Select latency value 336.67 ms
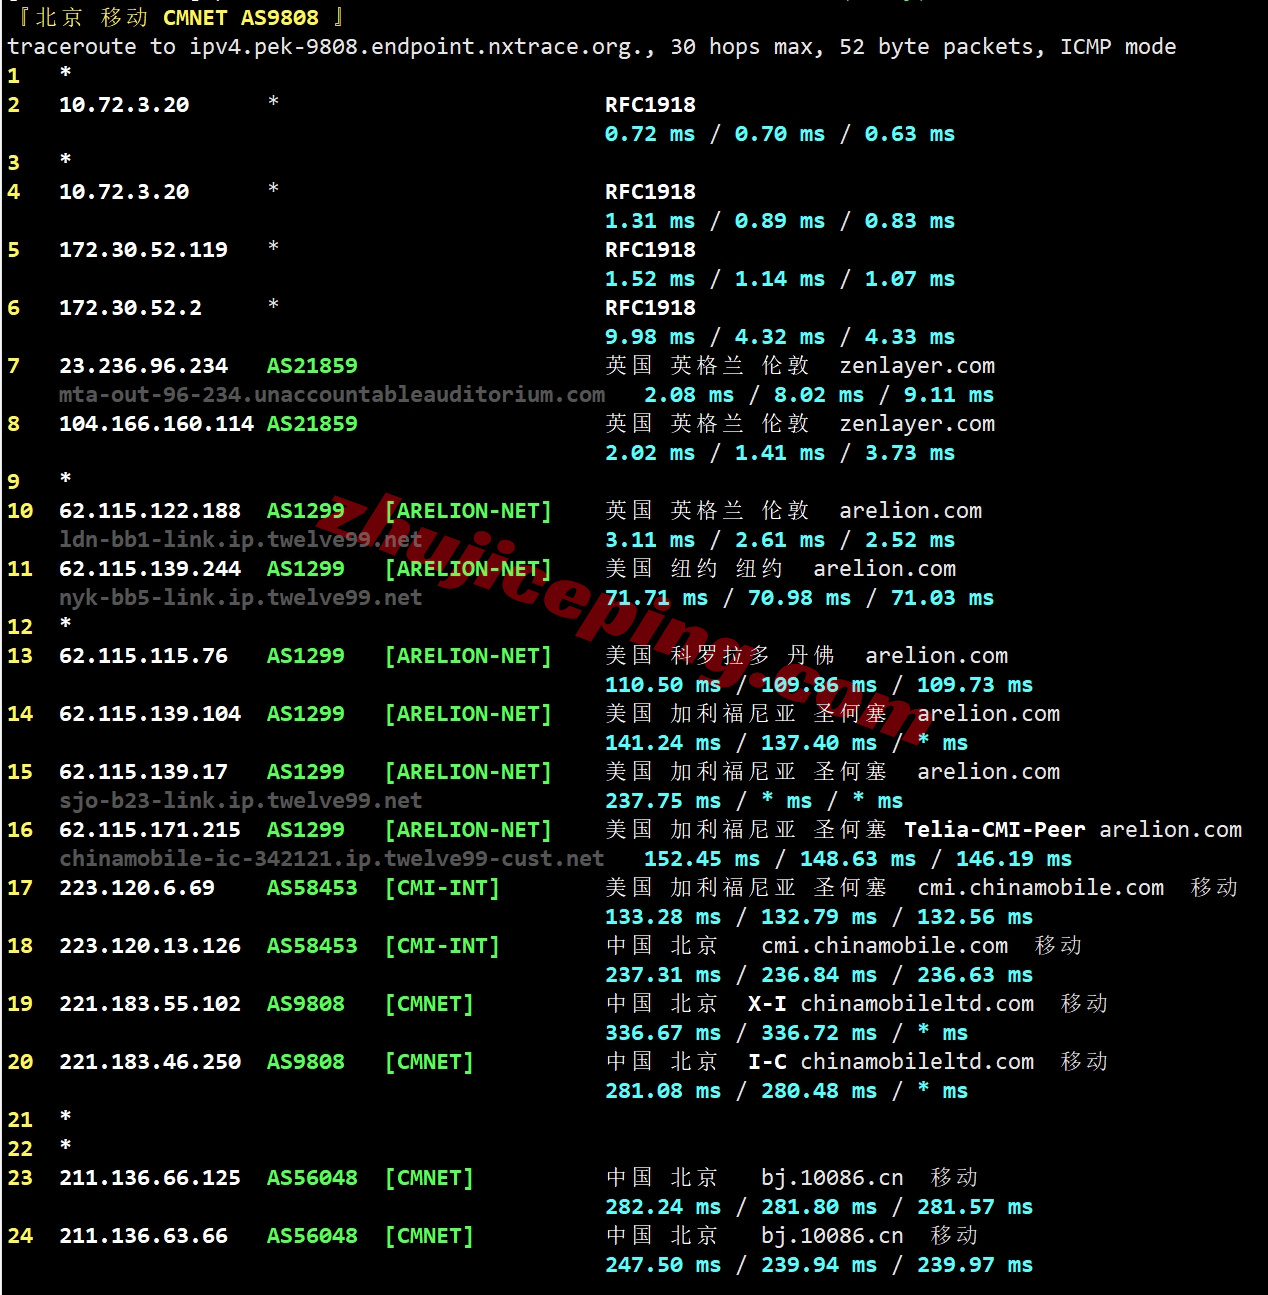Screen dimensions: 1268x1295 663,1033
